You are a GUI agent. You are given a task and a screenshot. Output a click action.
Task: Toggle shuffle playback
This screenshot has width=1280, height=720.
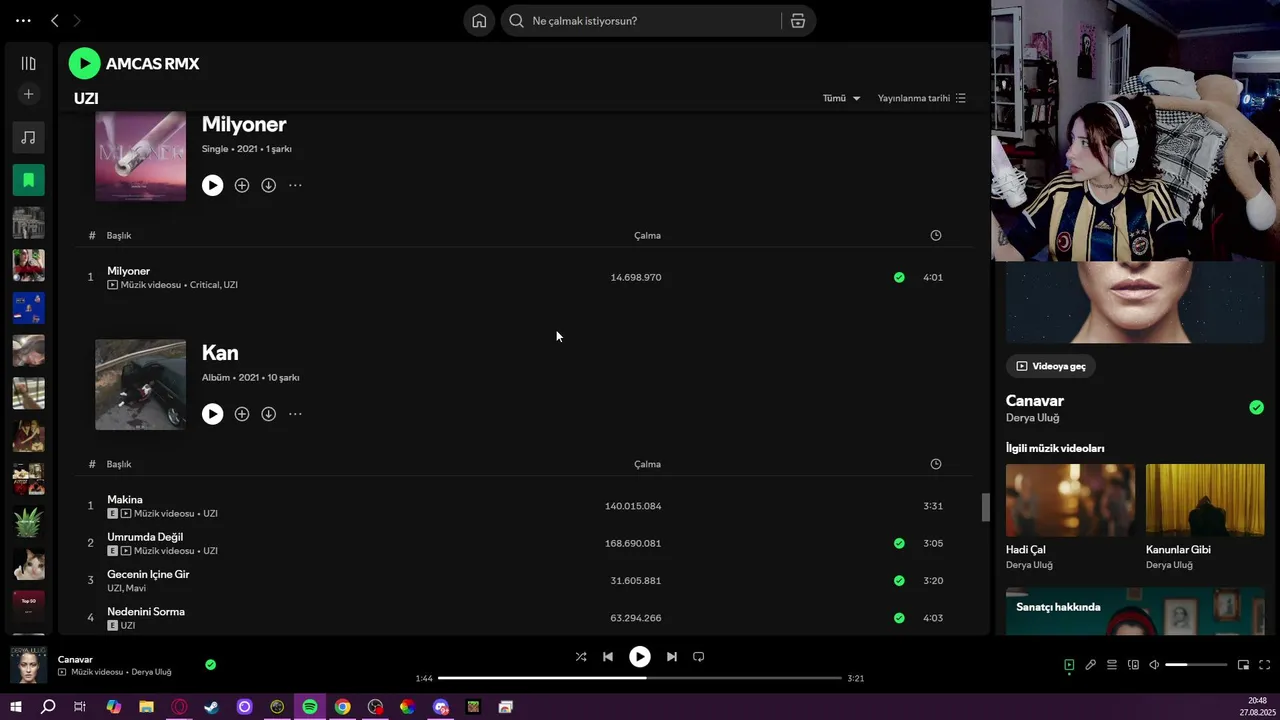point(581,657)
